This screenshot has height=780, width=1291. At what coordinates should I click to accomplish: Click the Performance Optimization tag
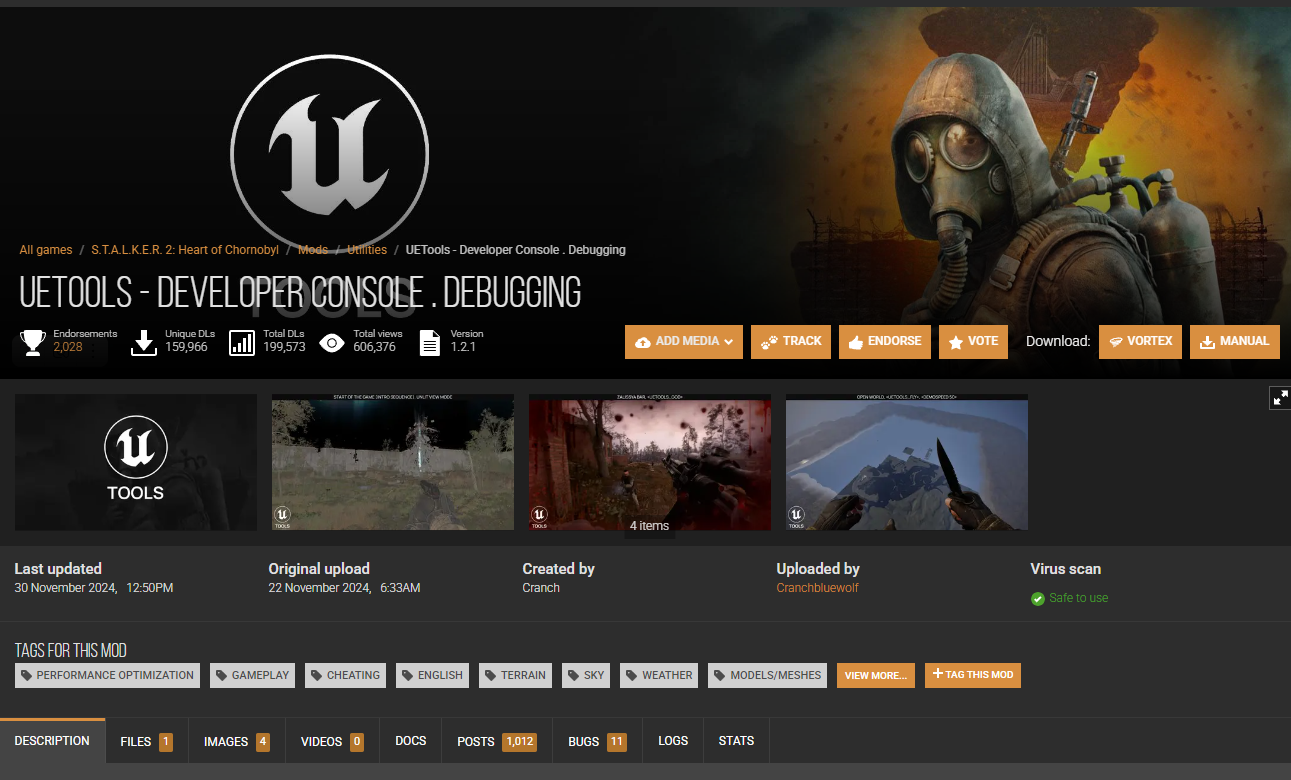point(107,676)
